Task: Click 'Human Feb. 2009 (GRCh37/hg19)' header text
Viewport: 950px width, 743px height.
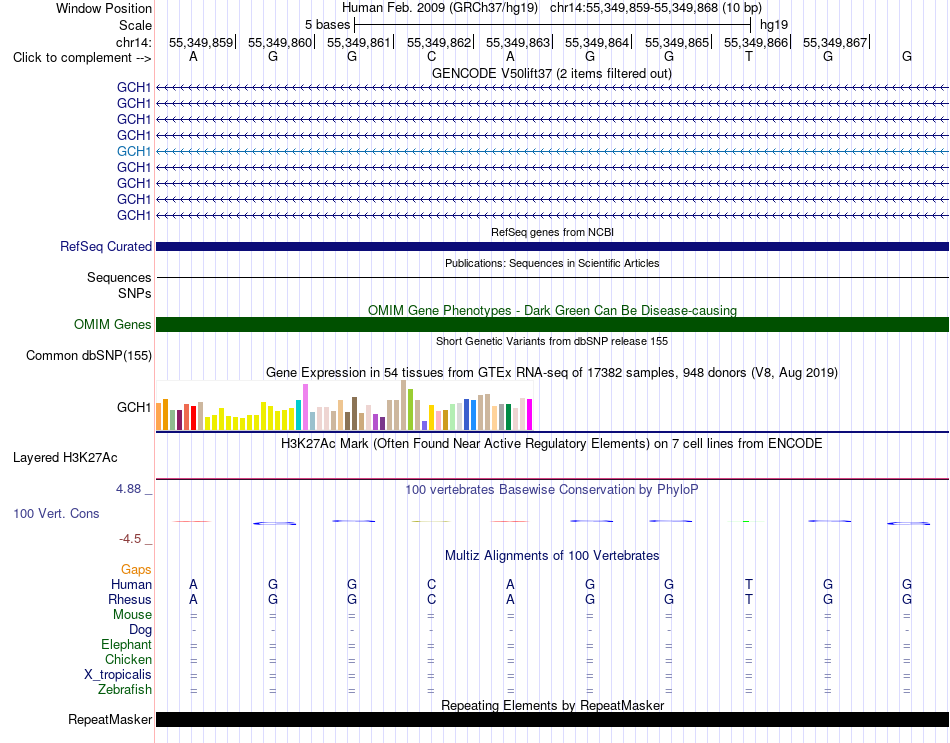Action: tap(440, 8)
